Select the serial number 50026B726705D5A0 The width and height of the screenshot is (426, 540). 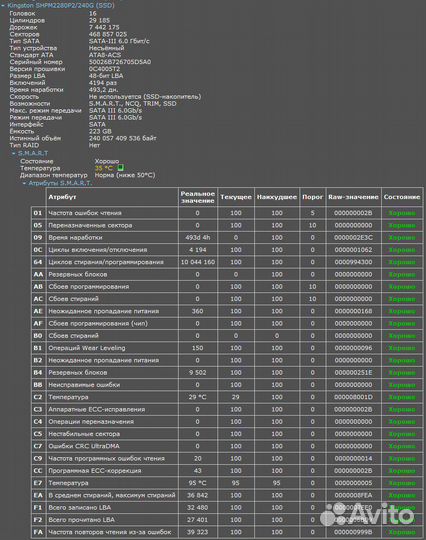pyautogui.click(x=120, y=62)
